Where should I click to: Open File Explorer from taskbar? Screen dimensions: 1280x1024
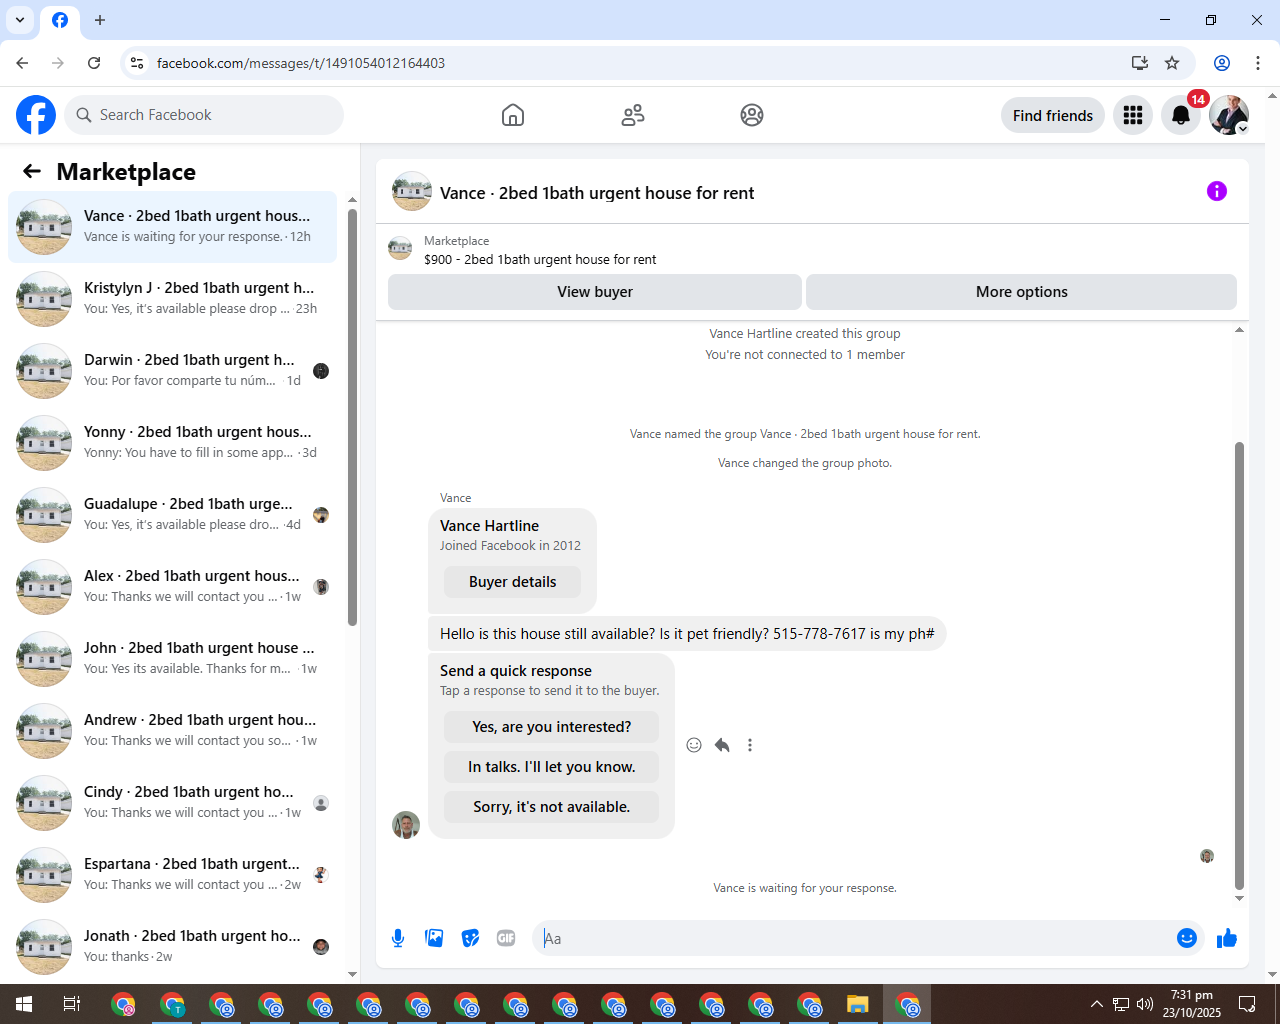858,1004
